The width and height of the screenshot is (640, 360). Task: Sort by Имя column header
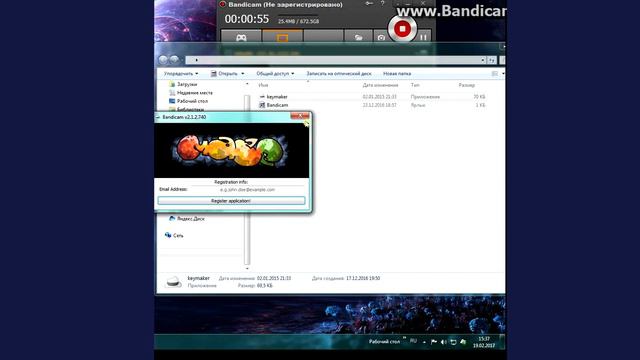click(x=263, y=85)
